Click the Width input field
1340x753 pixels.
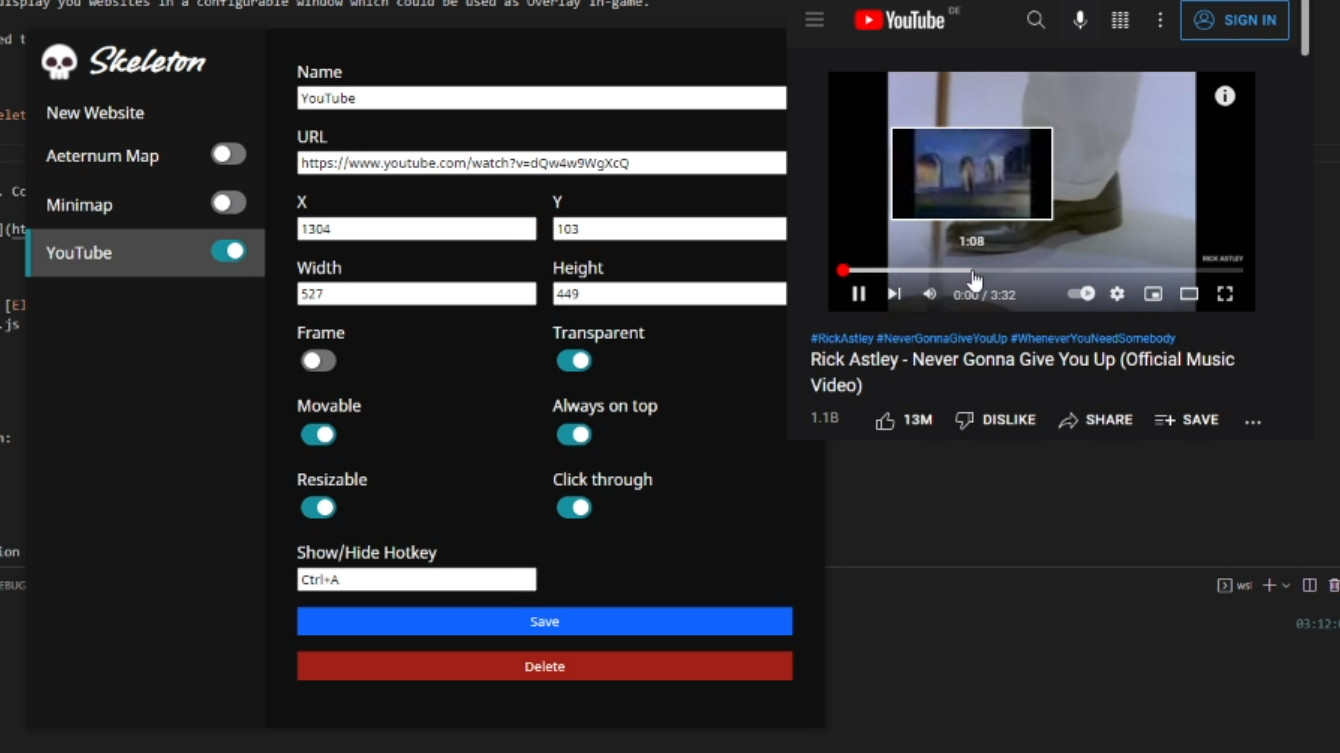416,294
